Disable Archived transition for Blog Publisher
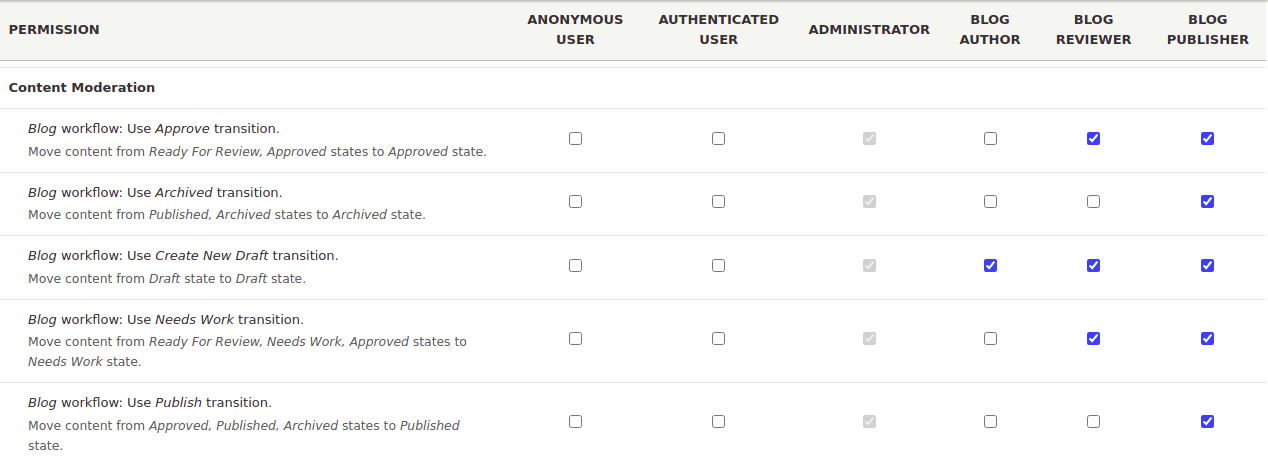Viewport: 1268px width, 465px height. pos(1207,202)
